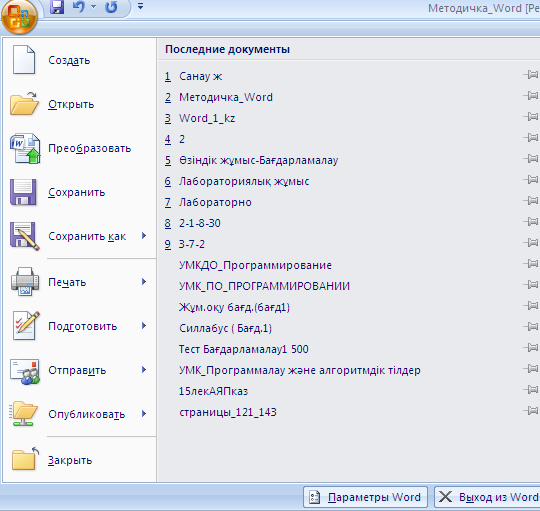Click the open folder icon for Открыть
Image resolution: width=540 pixels, height=511 pixels.
tap(24, 104)
